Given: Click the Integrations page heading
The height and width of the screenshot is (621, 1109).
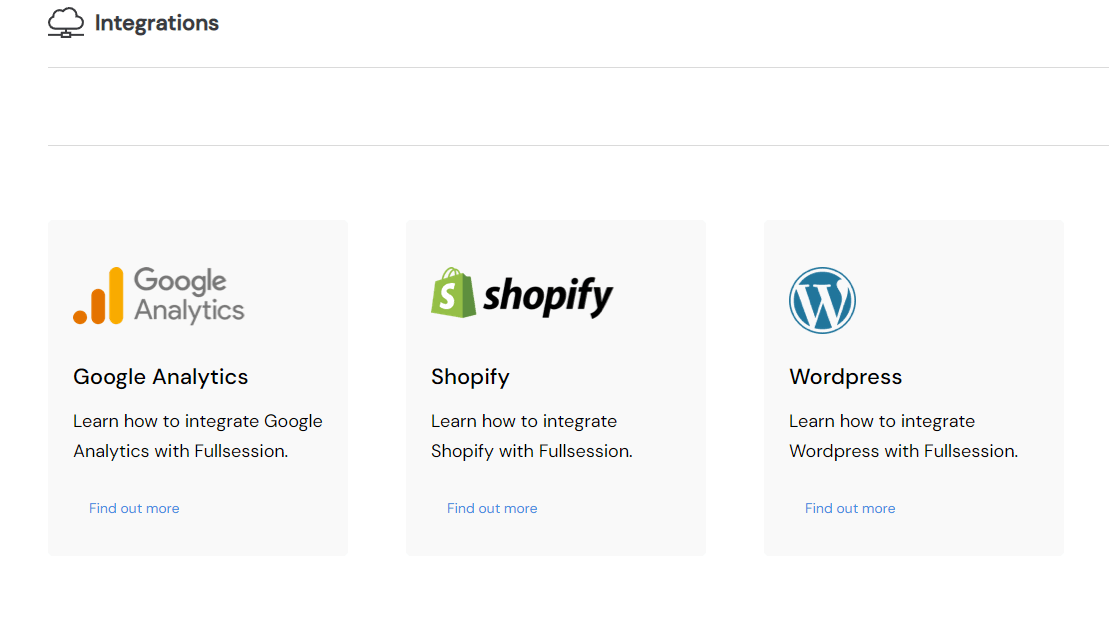Looking at the screenshot, I should point(157,23).
